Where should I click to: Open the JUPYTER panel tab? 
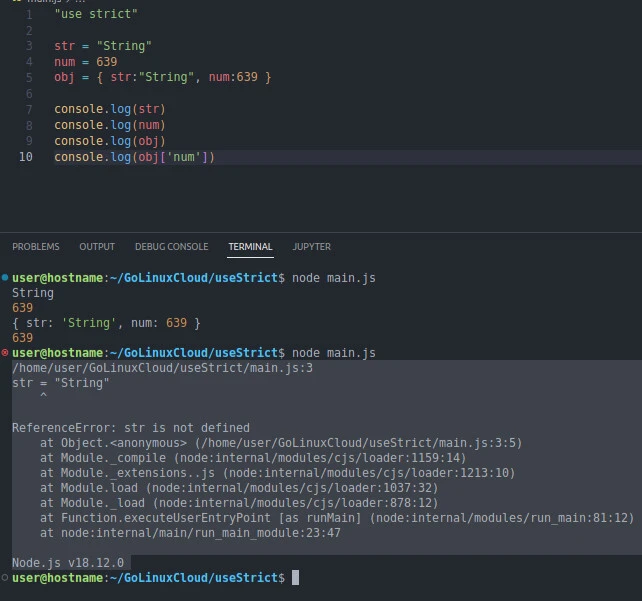(311, 247)
